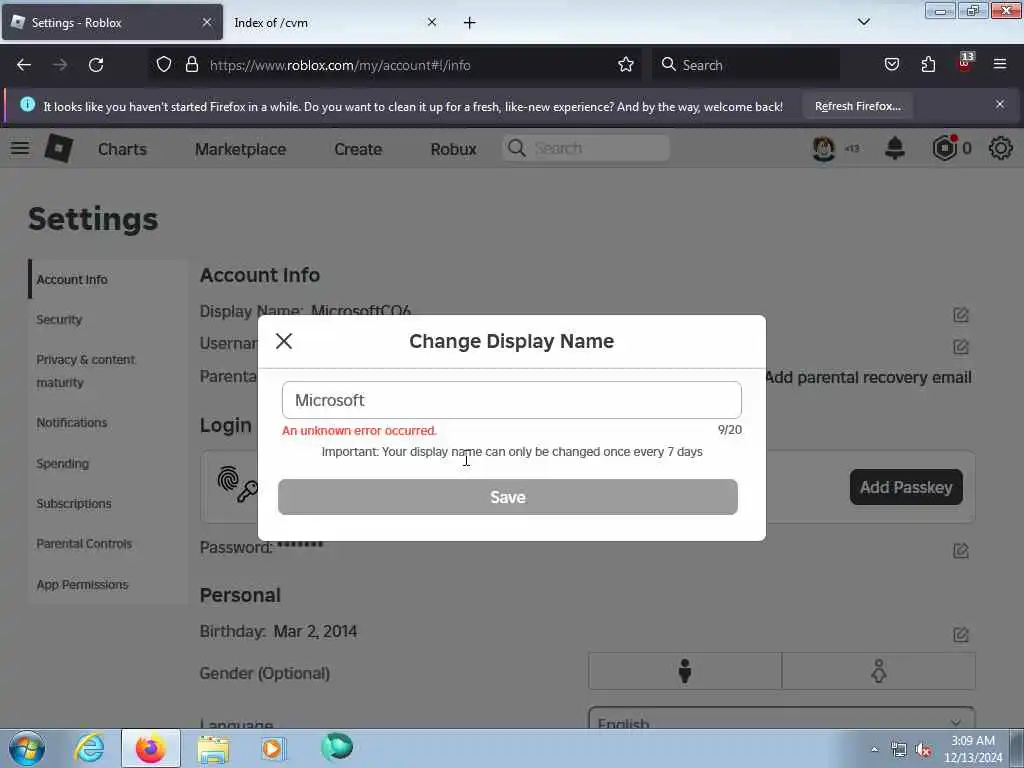The image size is (1024, 768).
Task: Edit the Birthday pencil icon
Action: [x=961, y=634]
